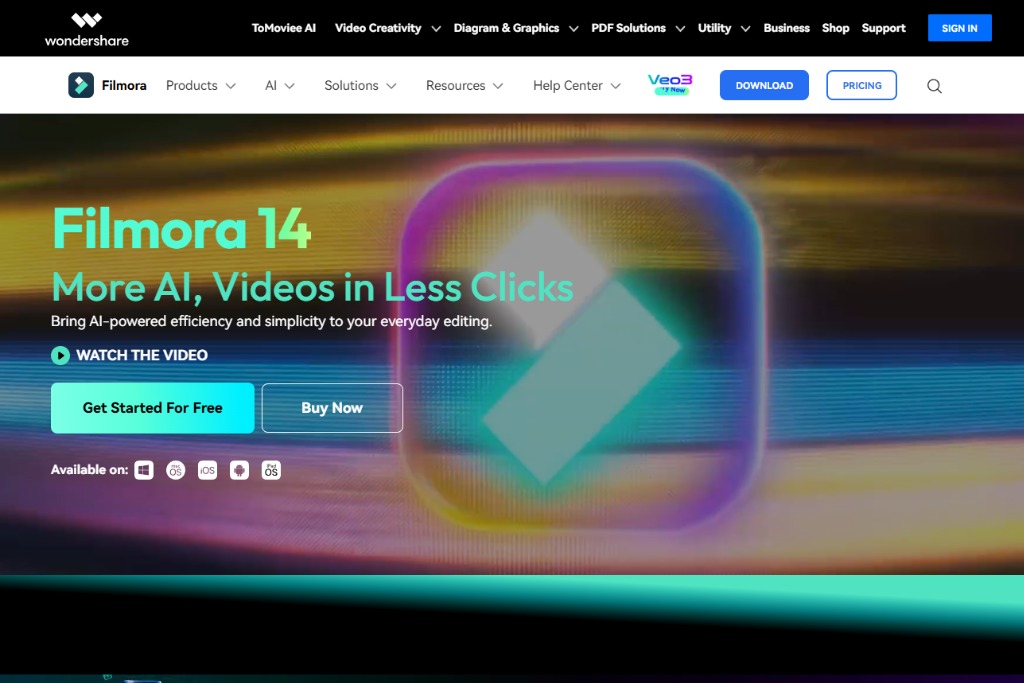Screen dimensions: 1024x683
Task: Select ToMoviee AI in the top menu
Action: click(x=283, y=28)
